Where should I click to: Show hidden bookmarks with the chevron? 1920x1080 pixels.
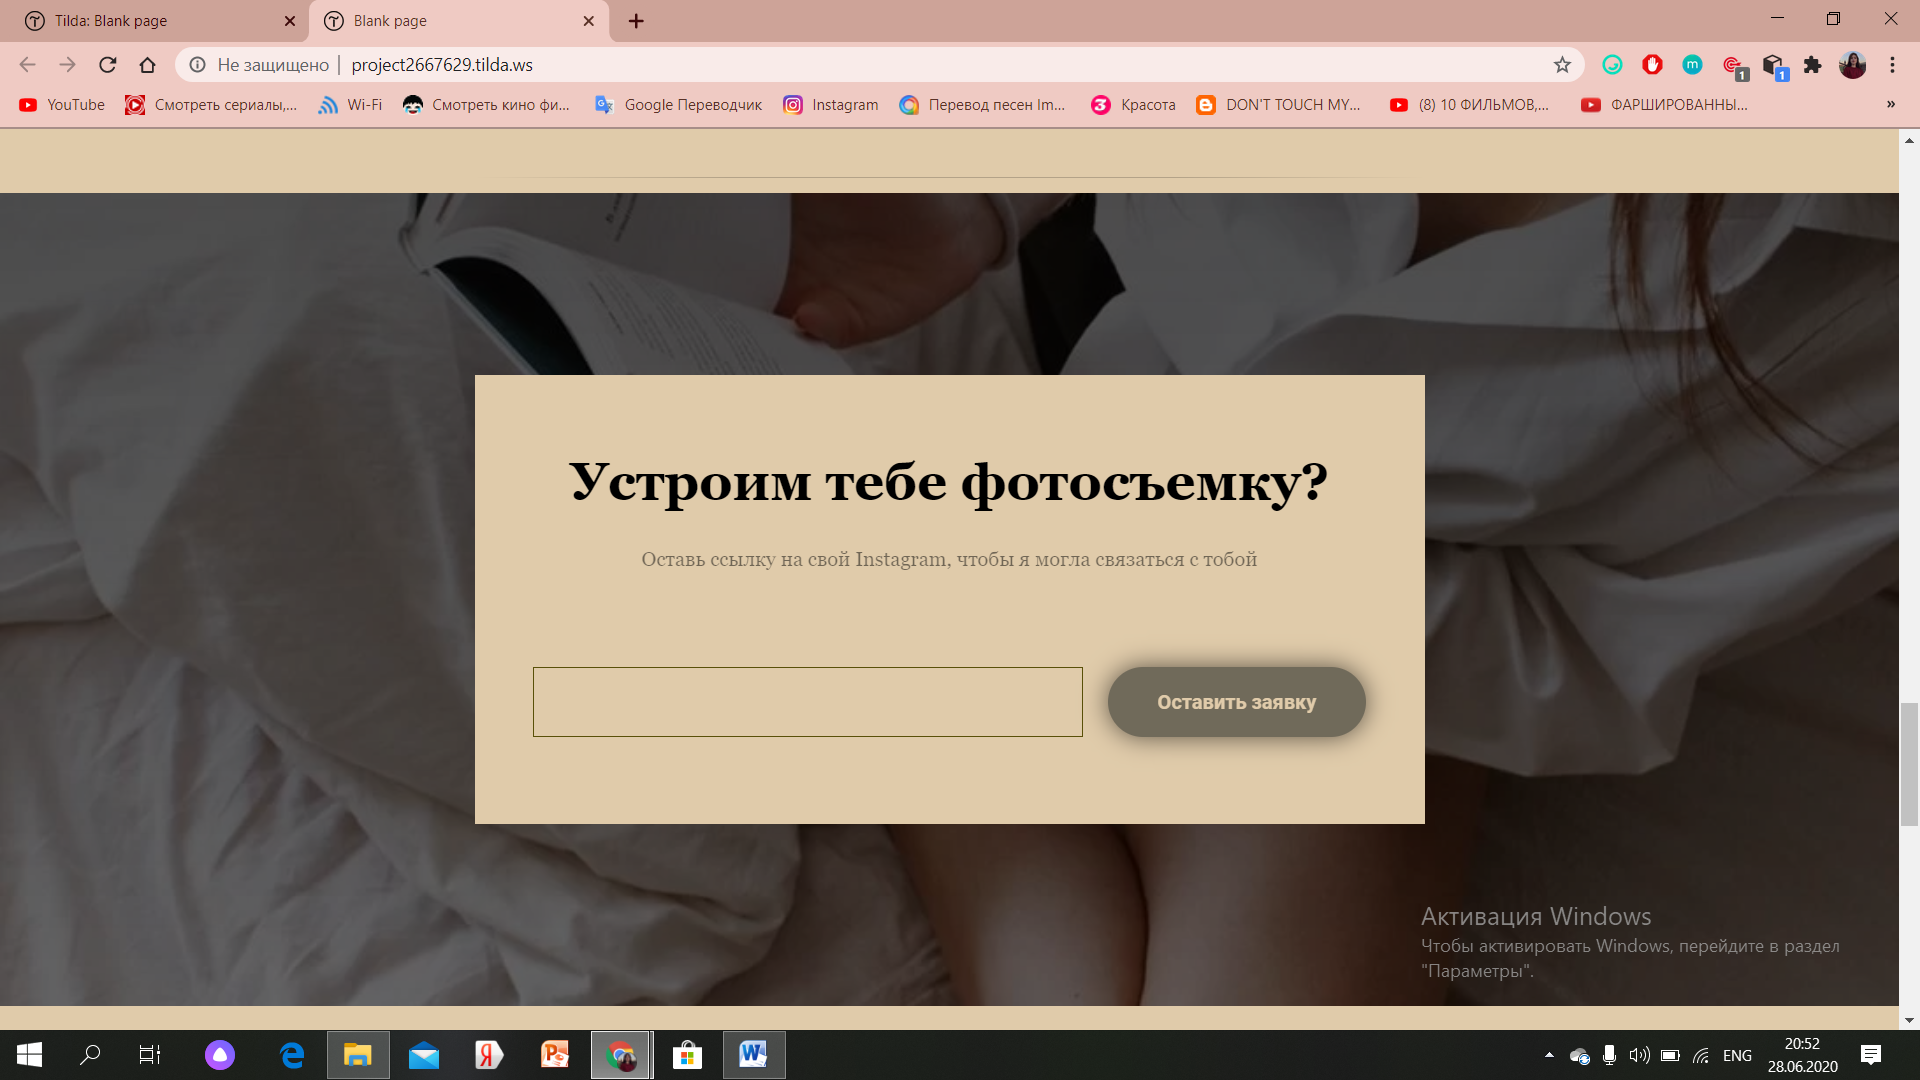pyautogui.click(x=1891, y=104)
